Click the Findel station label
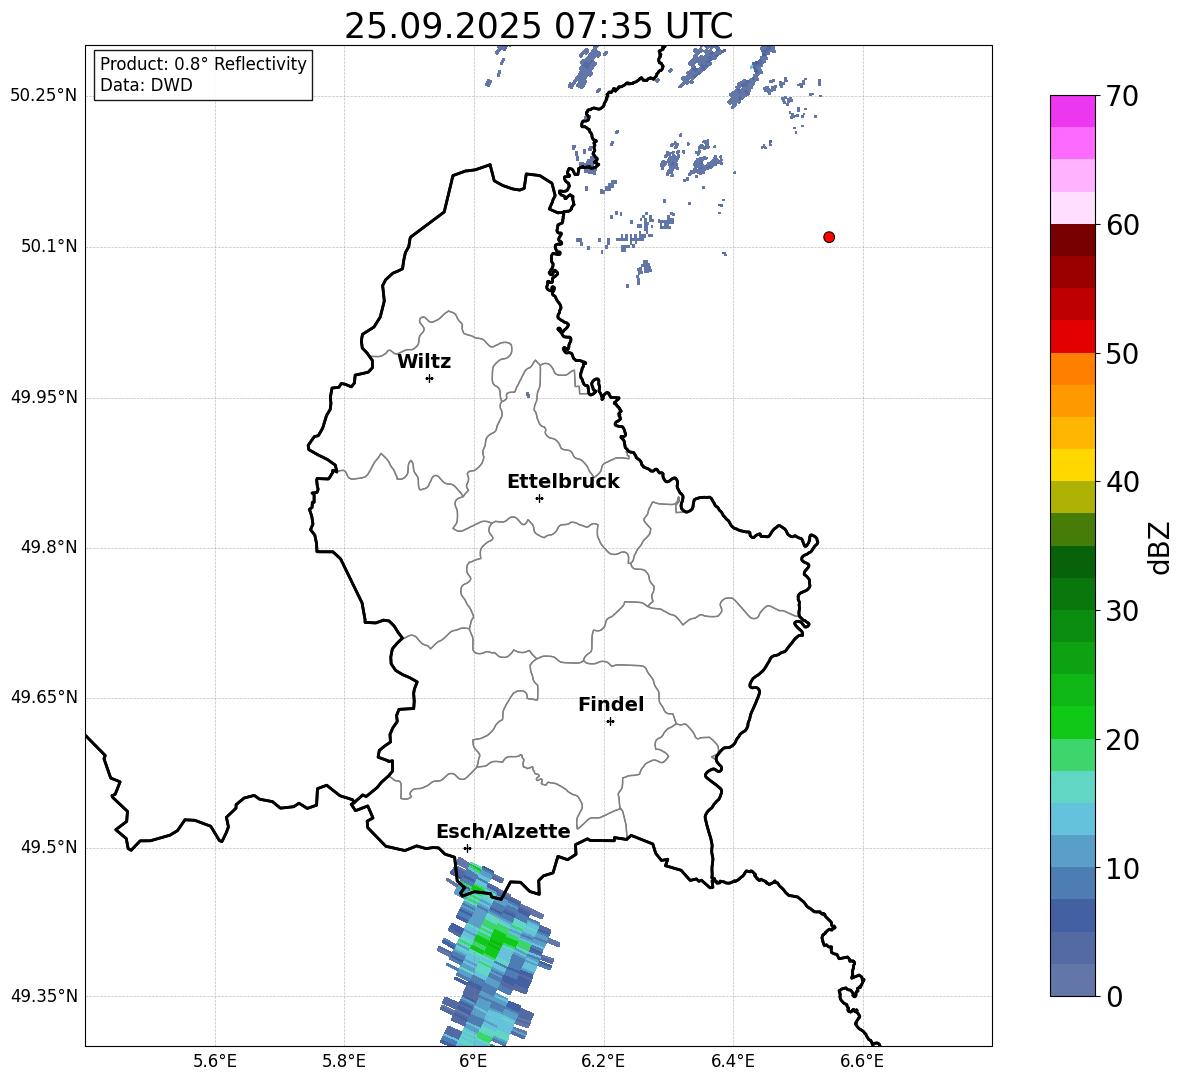 pyautogui.click(x=611, y=704)
